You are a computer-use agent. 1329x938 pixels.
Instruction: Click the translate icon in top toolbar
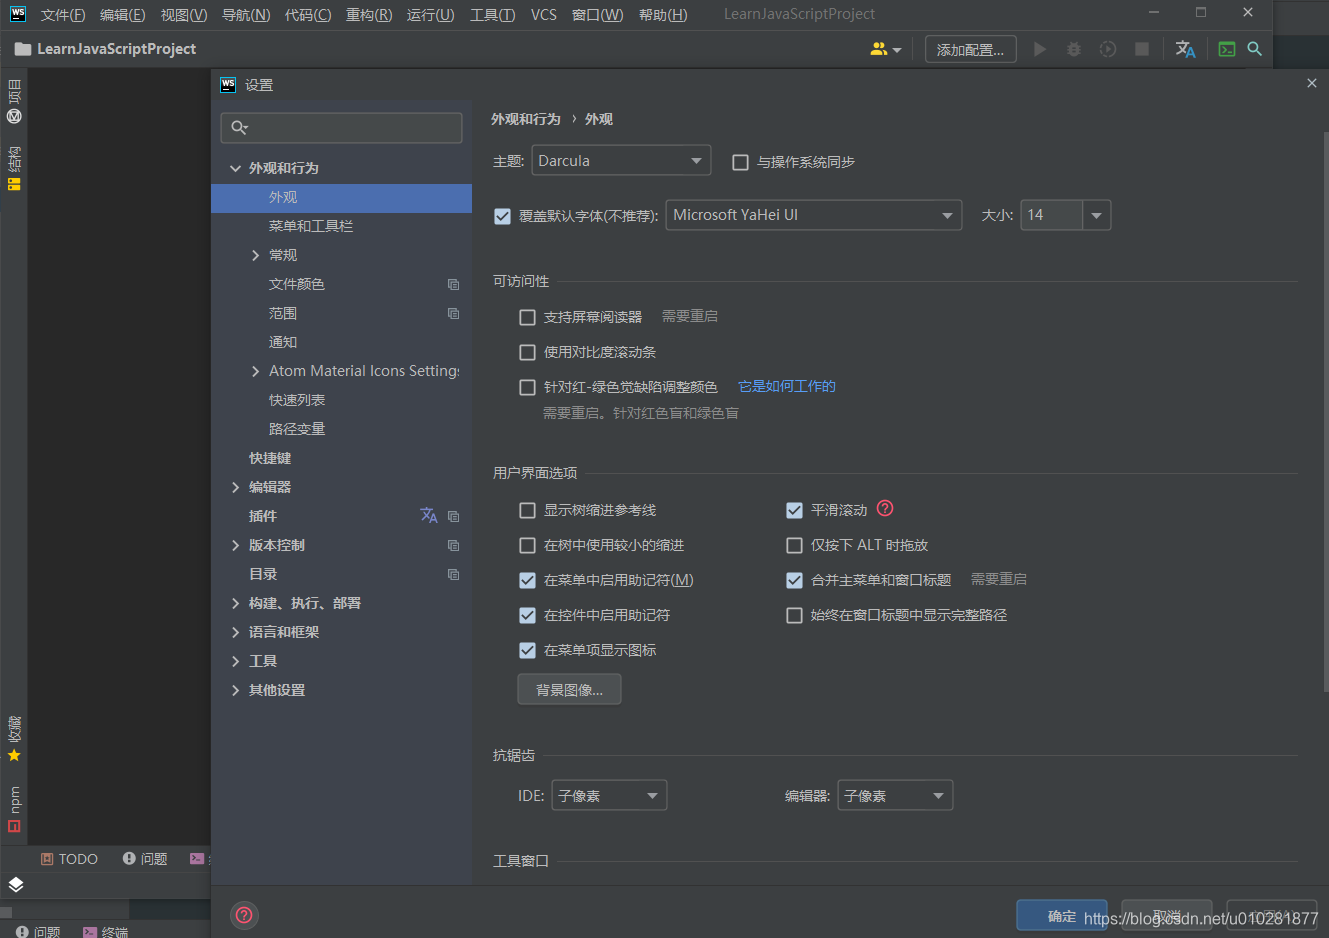(1186, 49)
